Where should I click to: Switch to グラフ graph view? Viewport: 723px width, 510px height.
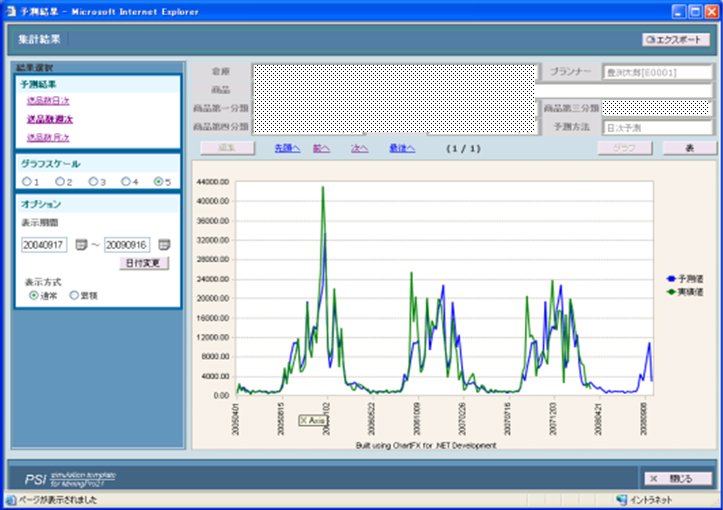click(625, 148)
